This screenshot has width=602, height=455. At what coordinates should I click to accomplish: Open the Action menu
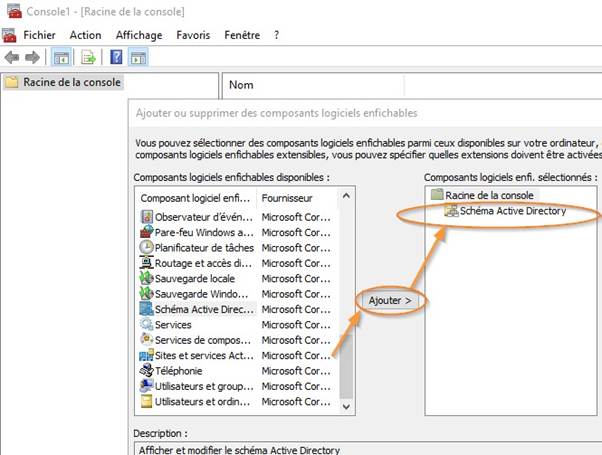pos(85,35)
